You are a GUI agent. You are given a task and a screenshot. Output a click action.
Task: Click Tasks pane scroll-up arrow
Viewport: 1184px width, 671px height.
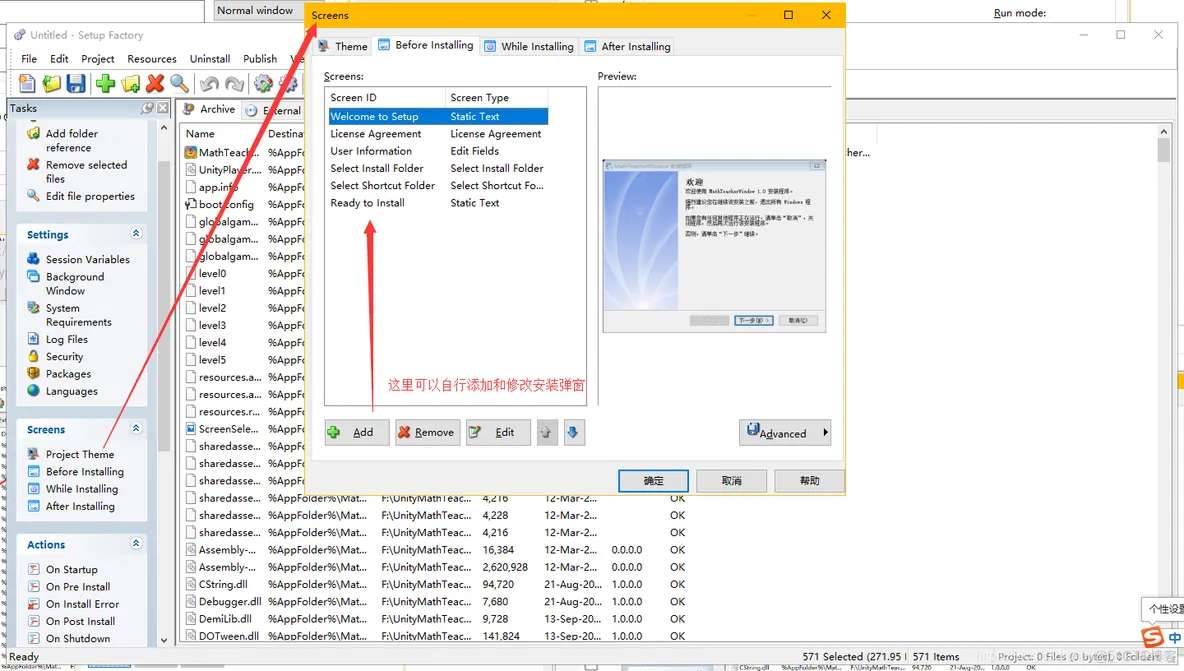(164, 128)
